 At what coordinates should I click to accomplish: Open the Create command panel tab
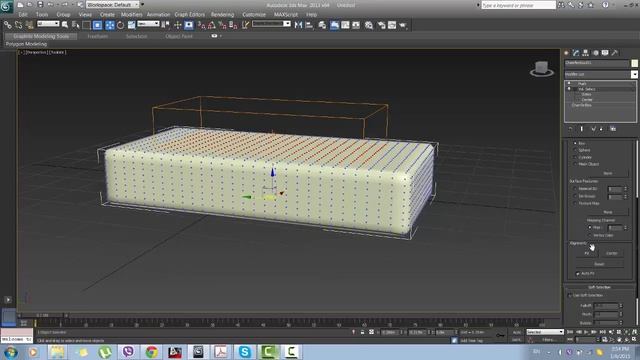tap(566, 53)
